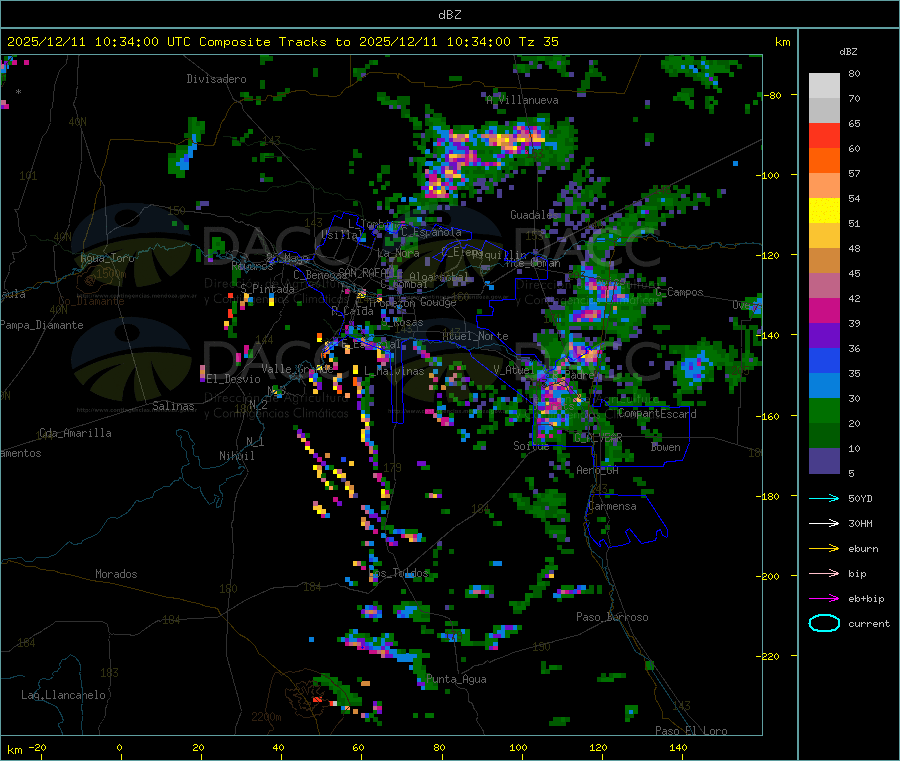900x761 pixels.
Task: Click the 'Carmensa' map label
Action: pyautogui.click(x=612, y=506)
